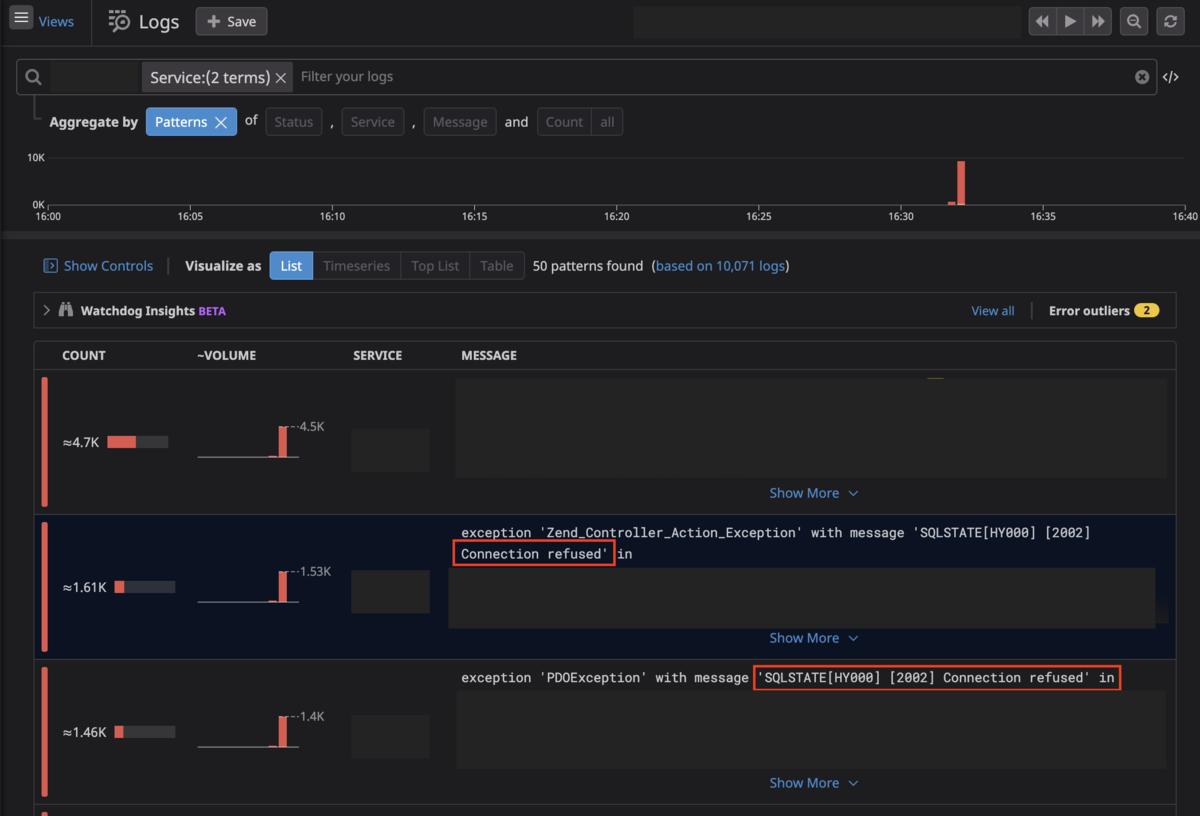The height and width of the screenshot is (816, 1200).
Task: Open the Zend_Controller_Action_Exception message
Action: [x=775, y=543]
